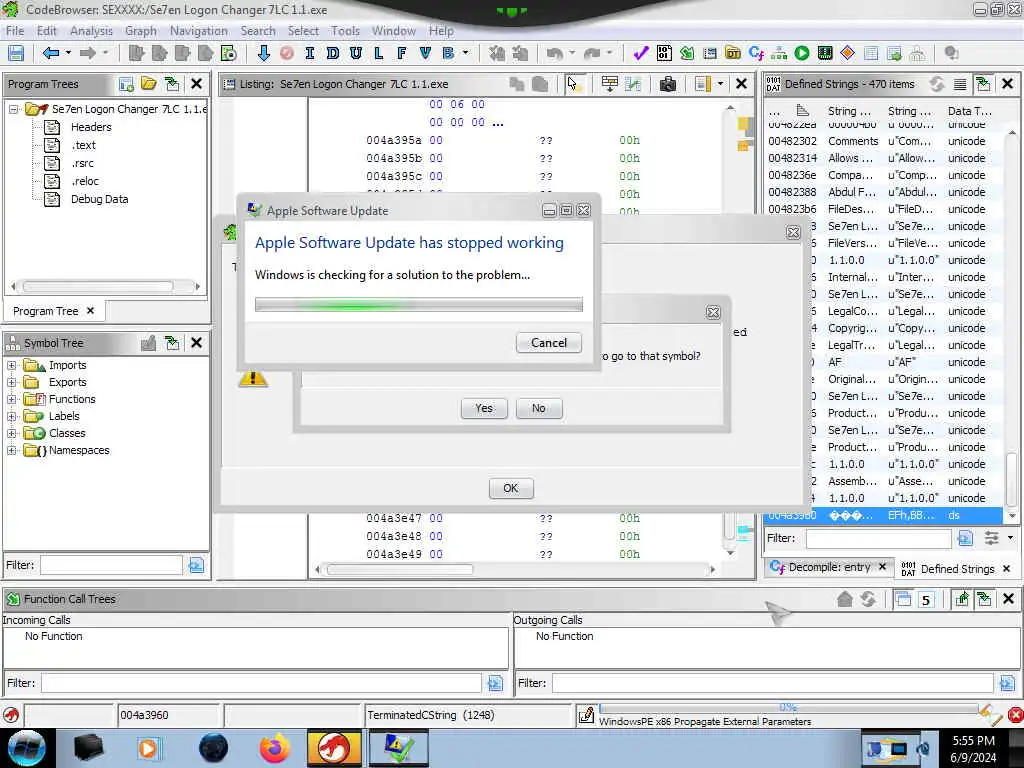The image size is (1024, 768).
Task: Click the L (next label) toolbar icon
Action: click(378, 54)
